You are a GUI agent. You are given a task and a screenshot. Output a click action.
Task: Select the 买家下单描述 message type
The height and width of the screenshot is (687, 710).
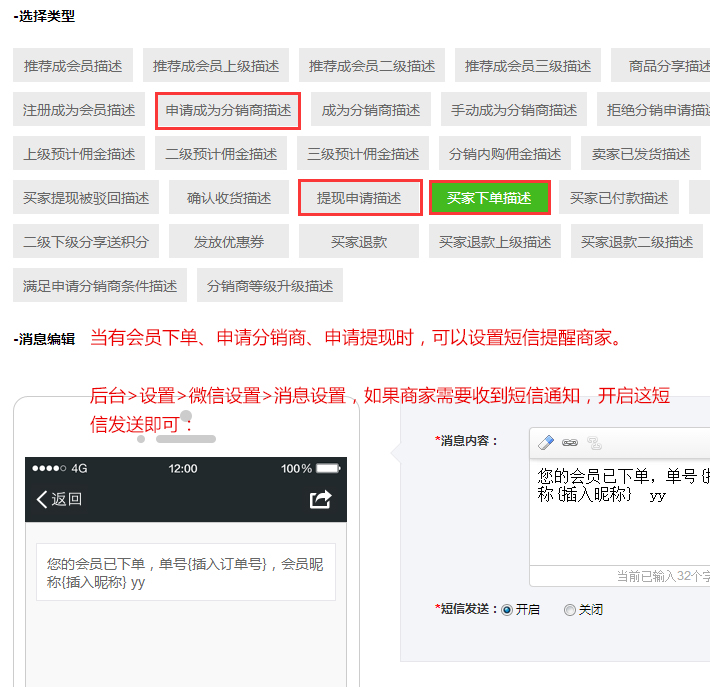click(489, 198)
